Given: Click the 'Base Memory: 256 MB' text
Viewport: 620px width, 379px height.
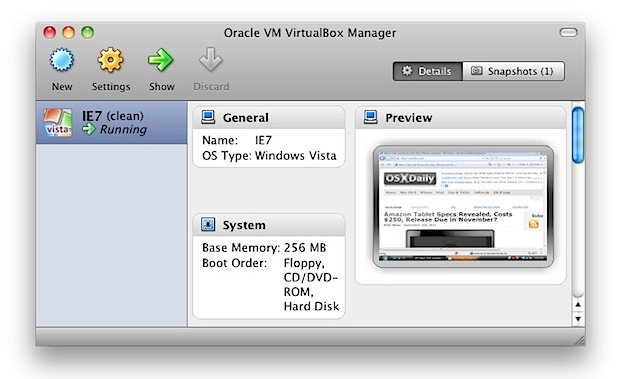Looking at the screenshot, I should coord(264,248).
